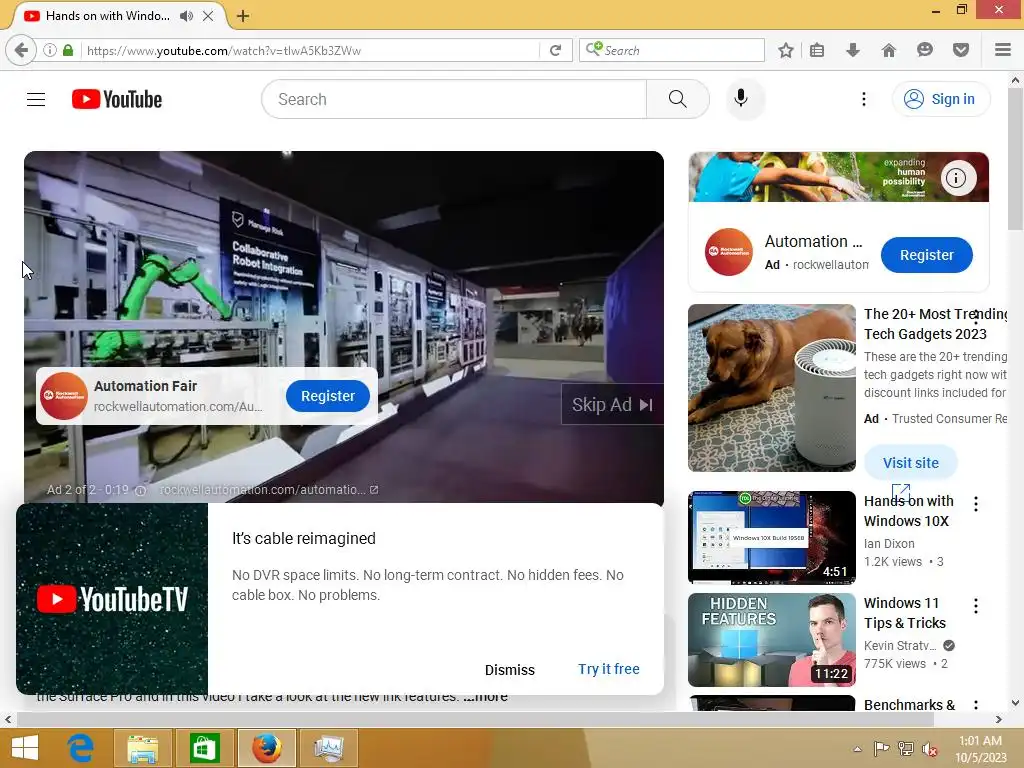Open the 'Hands on with Windows 10X' title
The width and height of the screenshot is (1024, 768).
pos(908,511)
